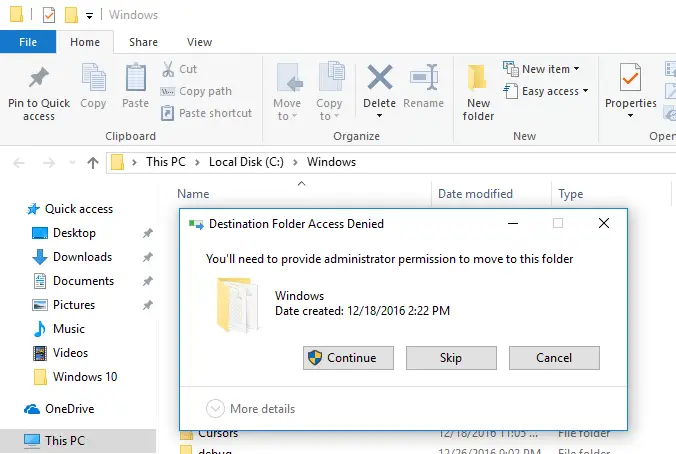The image size is (676, 454).
Task: Click Cancel in the dialog
Action: click(x=554, y=358)
